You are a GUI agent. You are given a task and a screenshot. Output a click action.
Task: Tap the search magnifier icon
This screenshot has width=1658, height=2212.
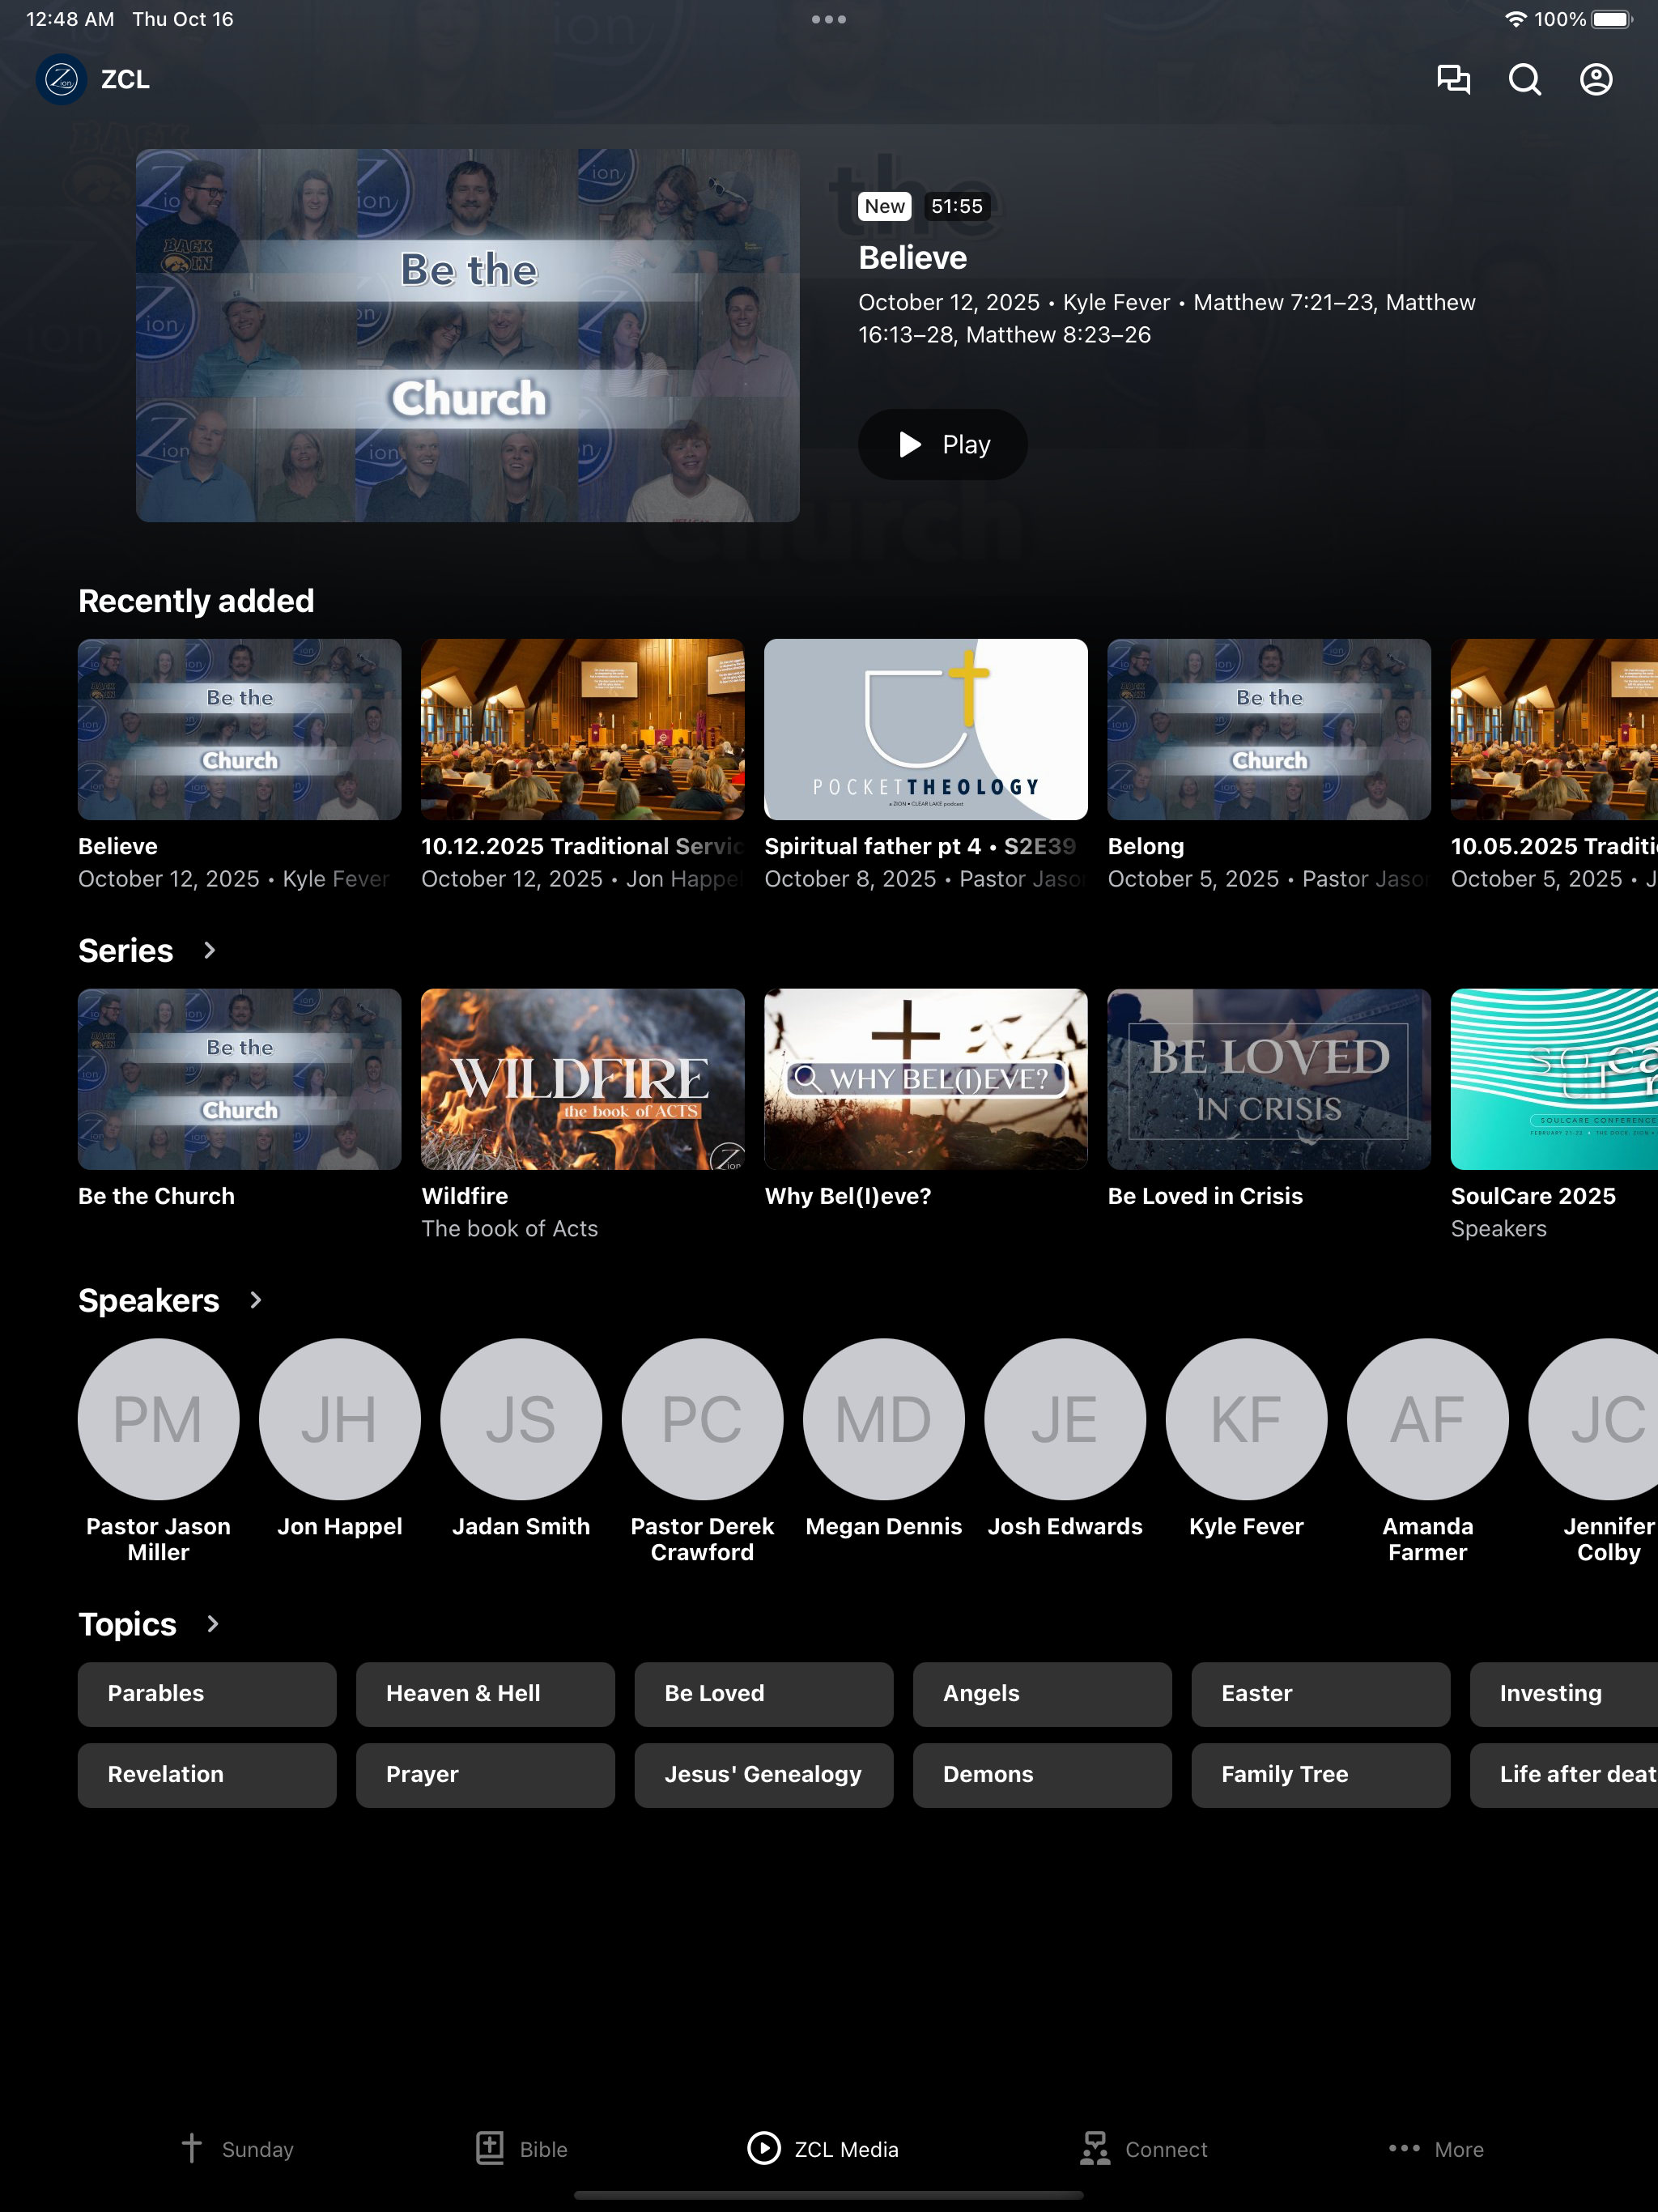1525,79
